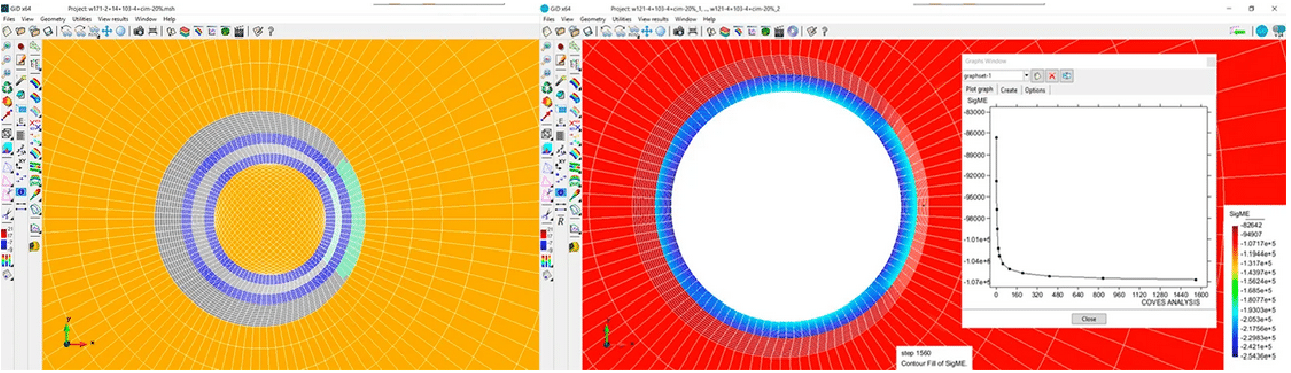Click the first new-project icon in left window toolbar
Viewport: 1291px width, 373px height.
click(7, 31)
